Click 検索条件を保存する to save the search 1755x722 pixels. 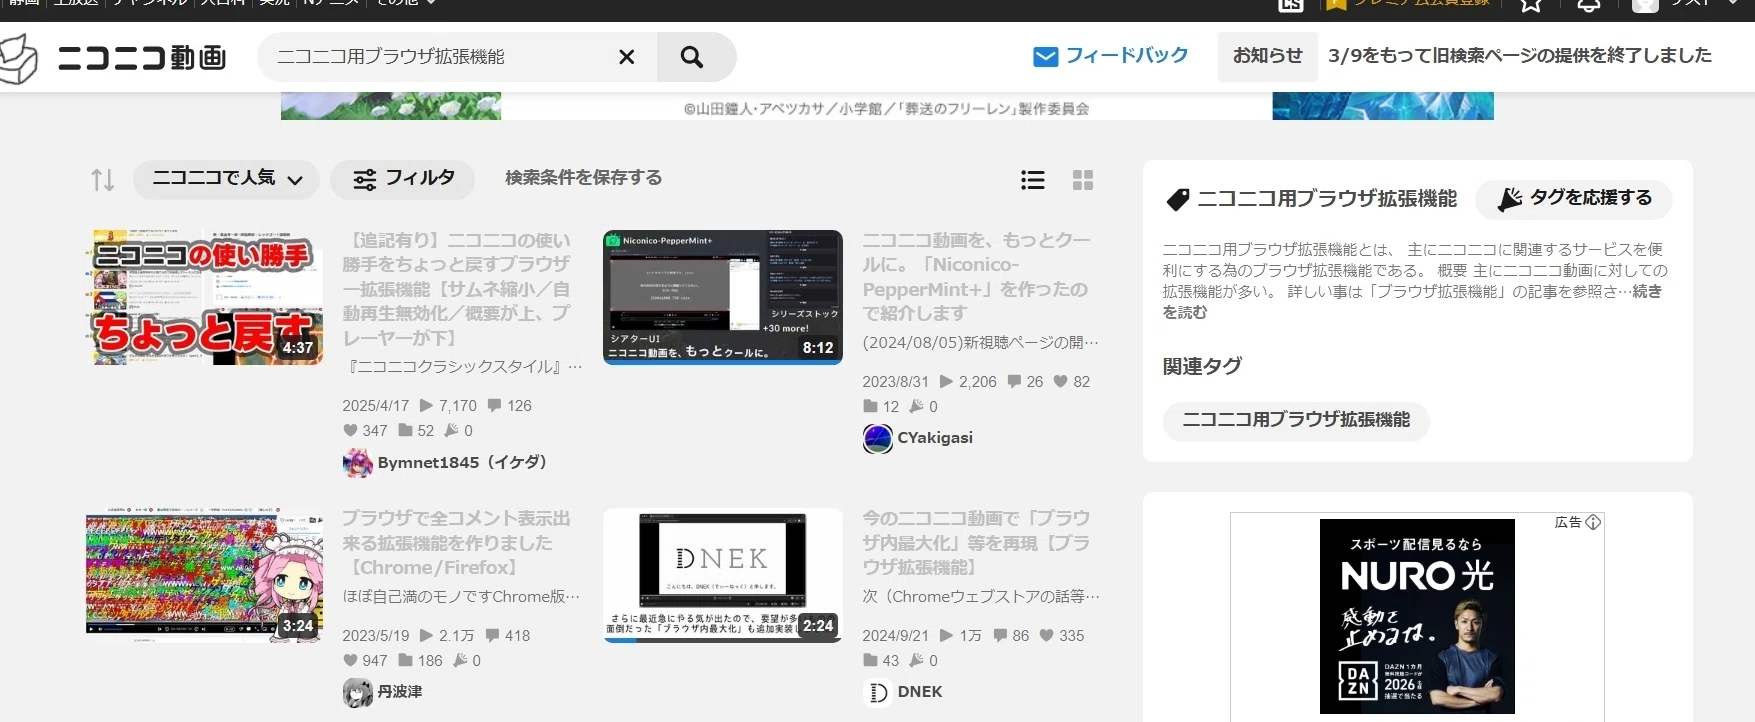pyautogui.click(x=583, y=178)
